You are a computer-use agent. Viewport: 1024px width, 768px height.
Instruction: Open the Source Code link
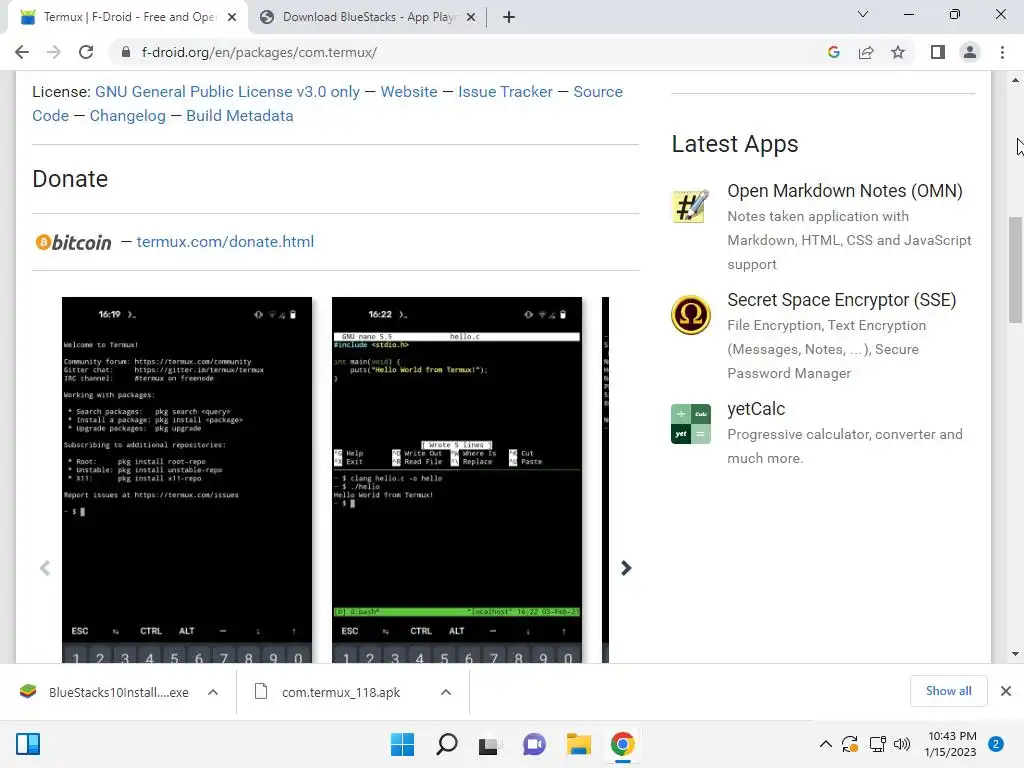(x=598, y=92)
